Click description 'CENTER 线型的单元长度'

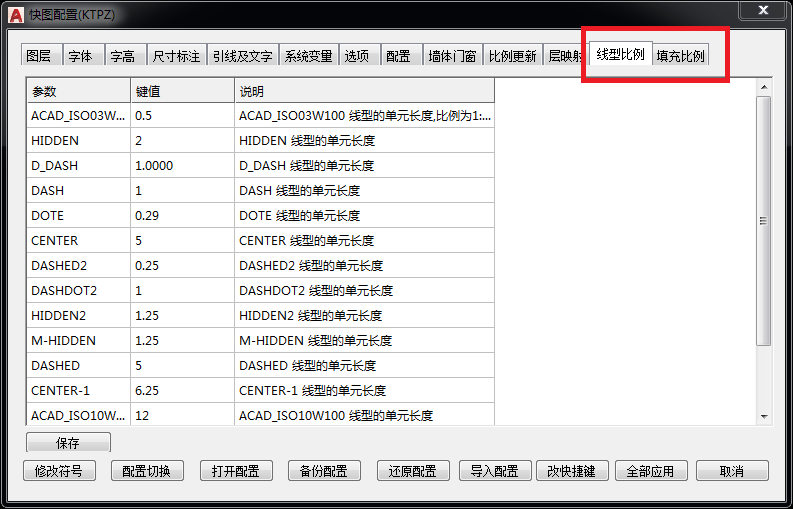(365, 240)
